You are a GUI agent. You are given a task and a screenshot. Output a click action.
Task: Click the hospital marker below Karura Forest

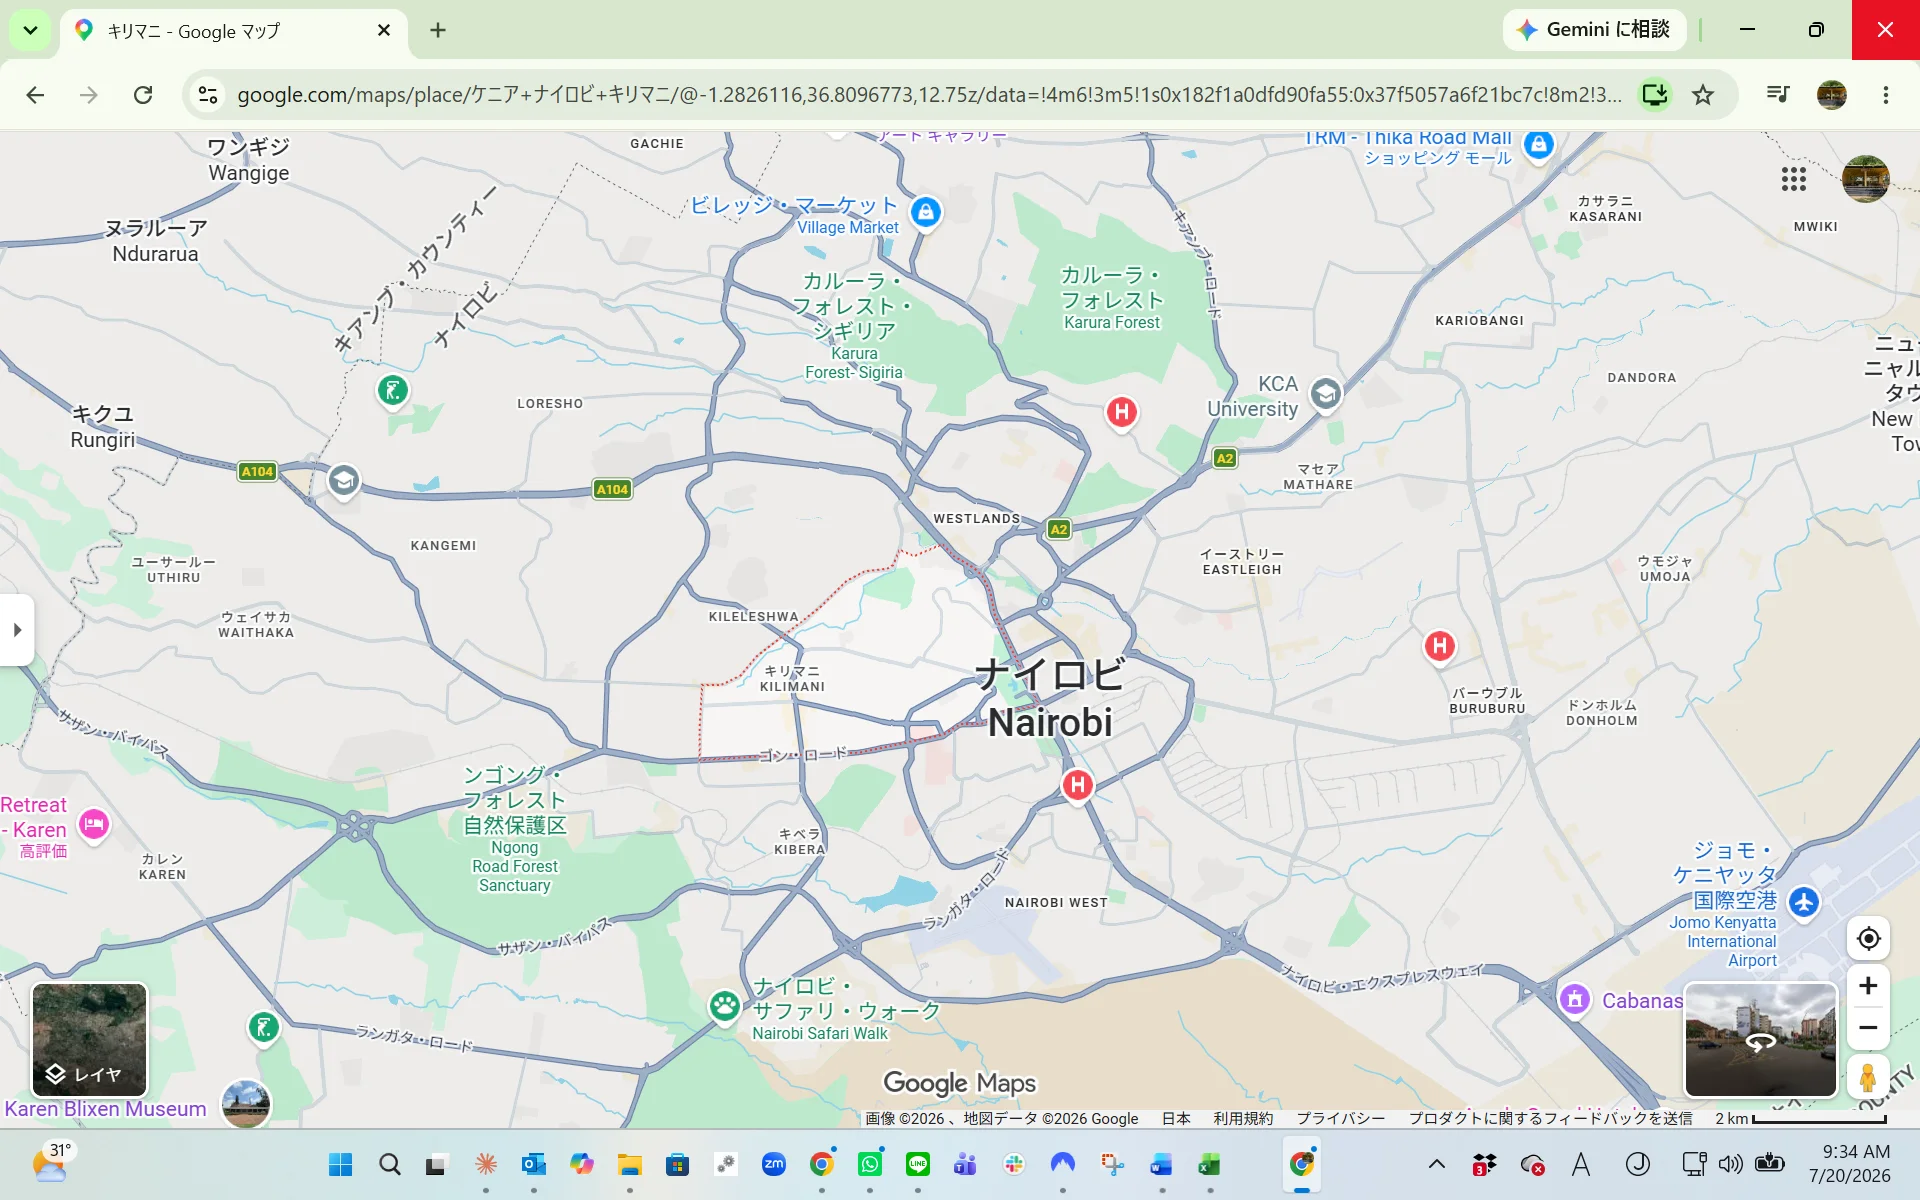[x=1122, y=412]
